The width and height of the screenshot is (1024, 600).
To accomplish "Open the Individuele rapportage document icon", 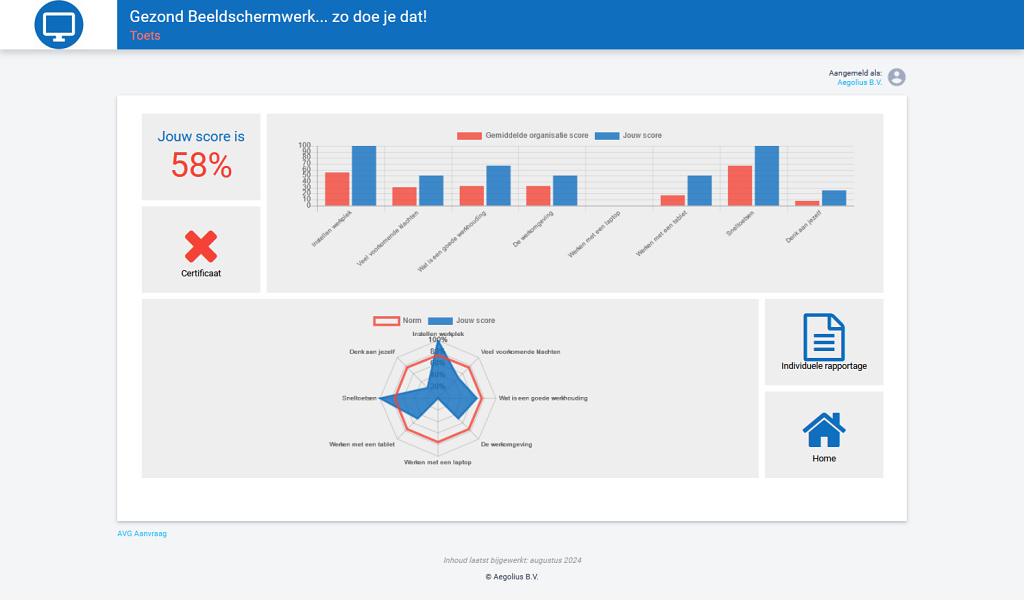I will pyautogui.click(x=824, y=337).
